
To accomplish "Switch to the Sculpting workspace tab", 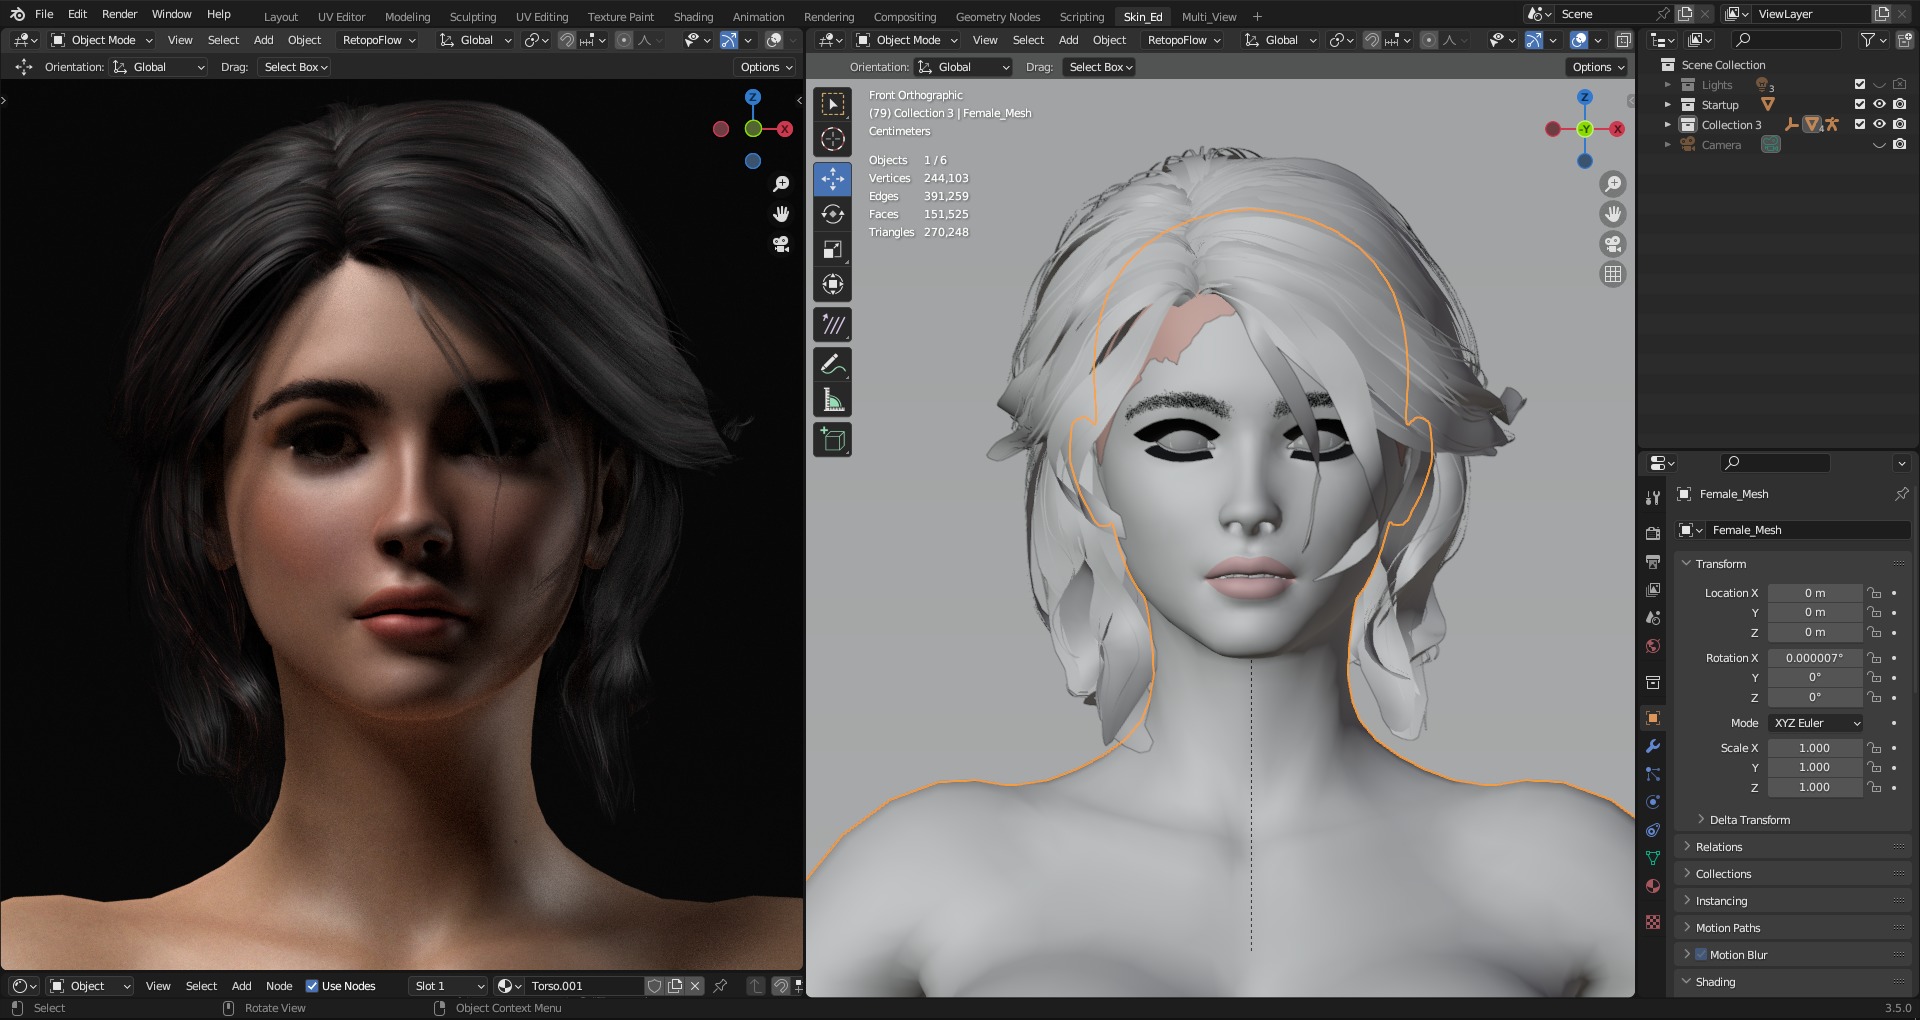I will [472, 16].
